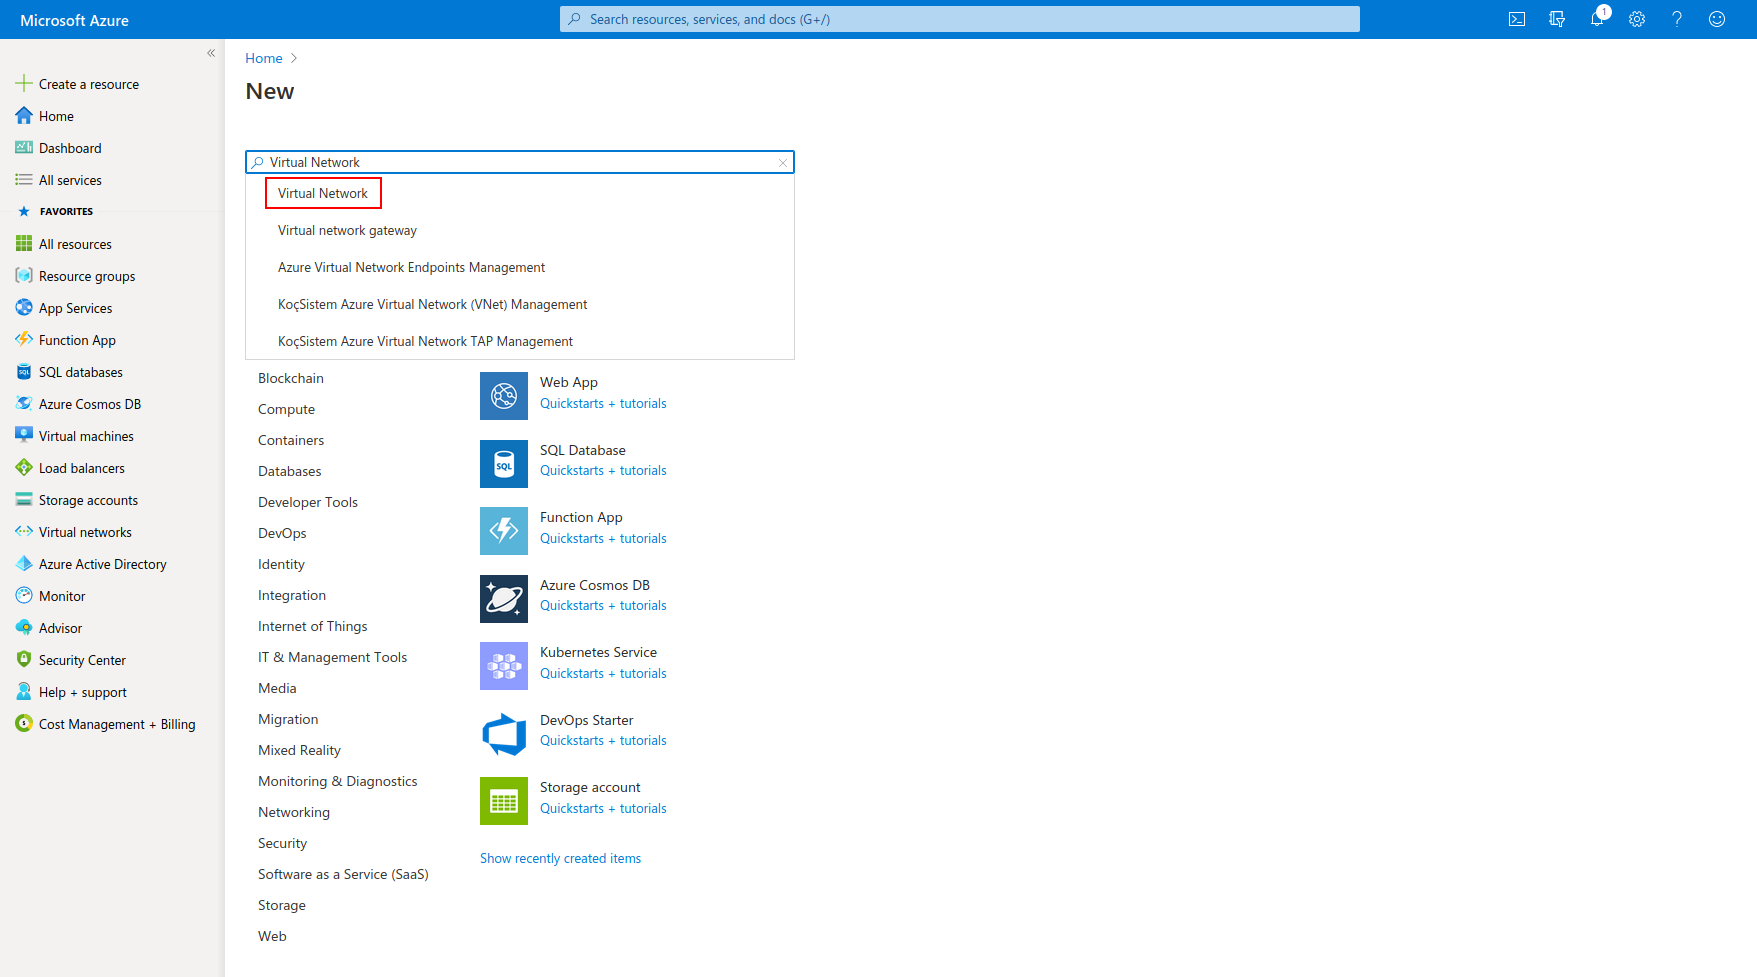Click Storage accounts sidebar icon

24,500
